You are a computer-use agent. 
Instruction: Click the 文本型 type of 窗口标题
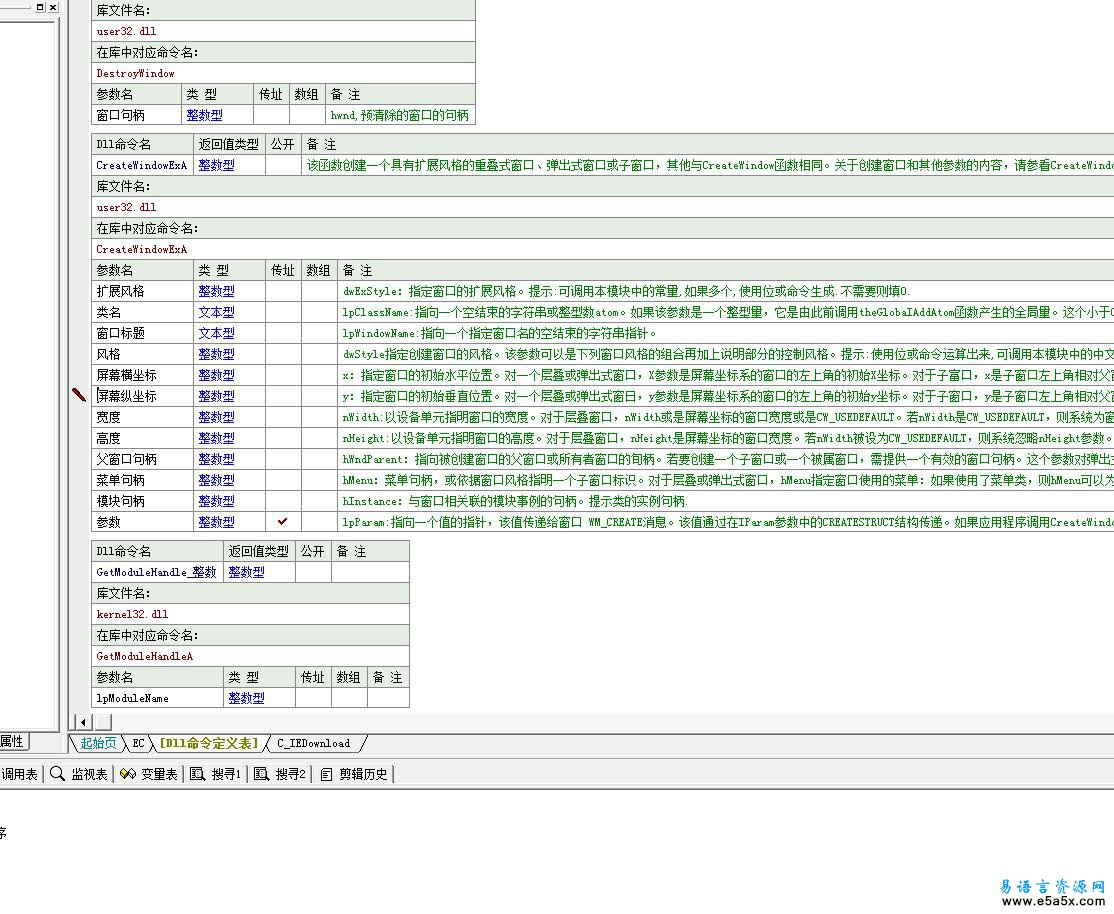[x=216, y=333]
